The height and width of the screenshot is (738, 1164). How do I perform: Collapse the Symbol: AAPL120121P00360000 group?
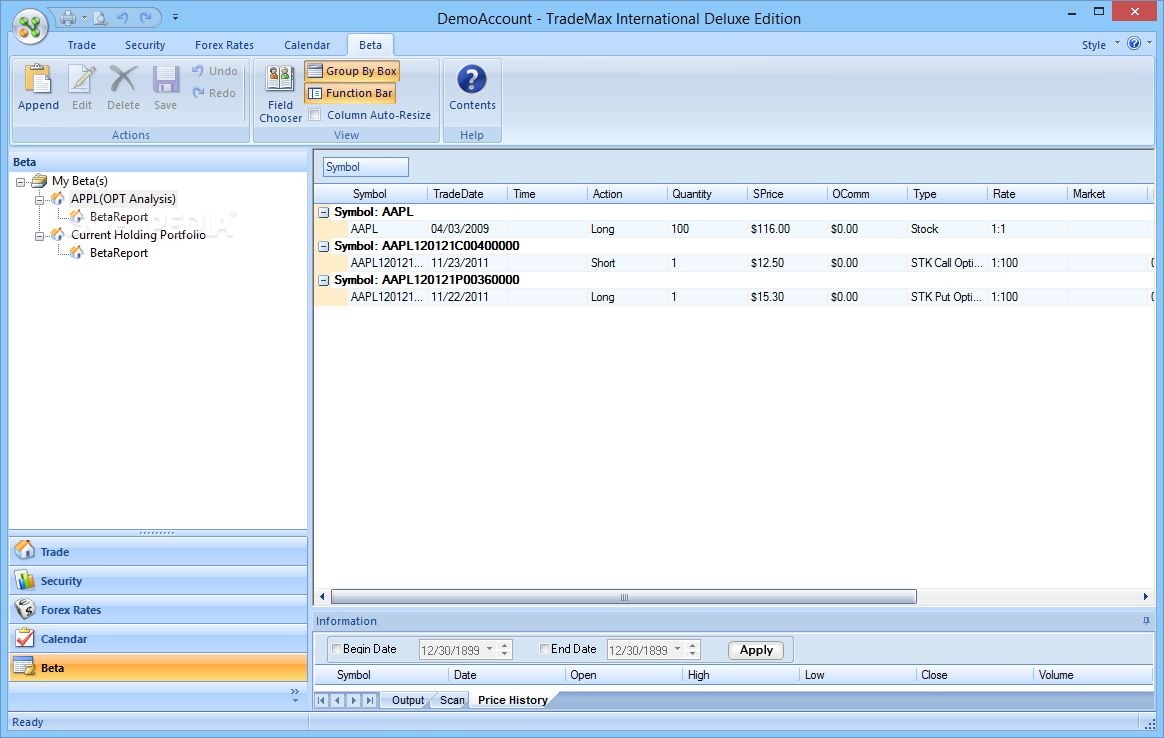coord(324,281)
